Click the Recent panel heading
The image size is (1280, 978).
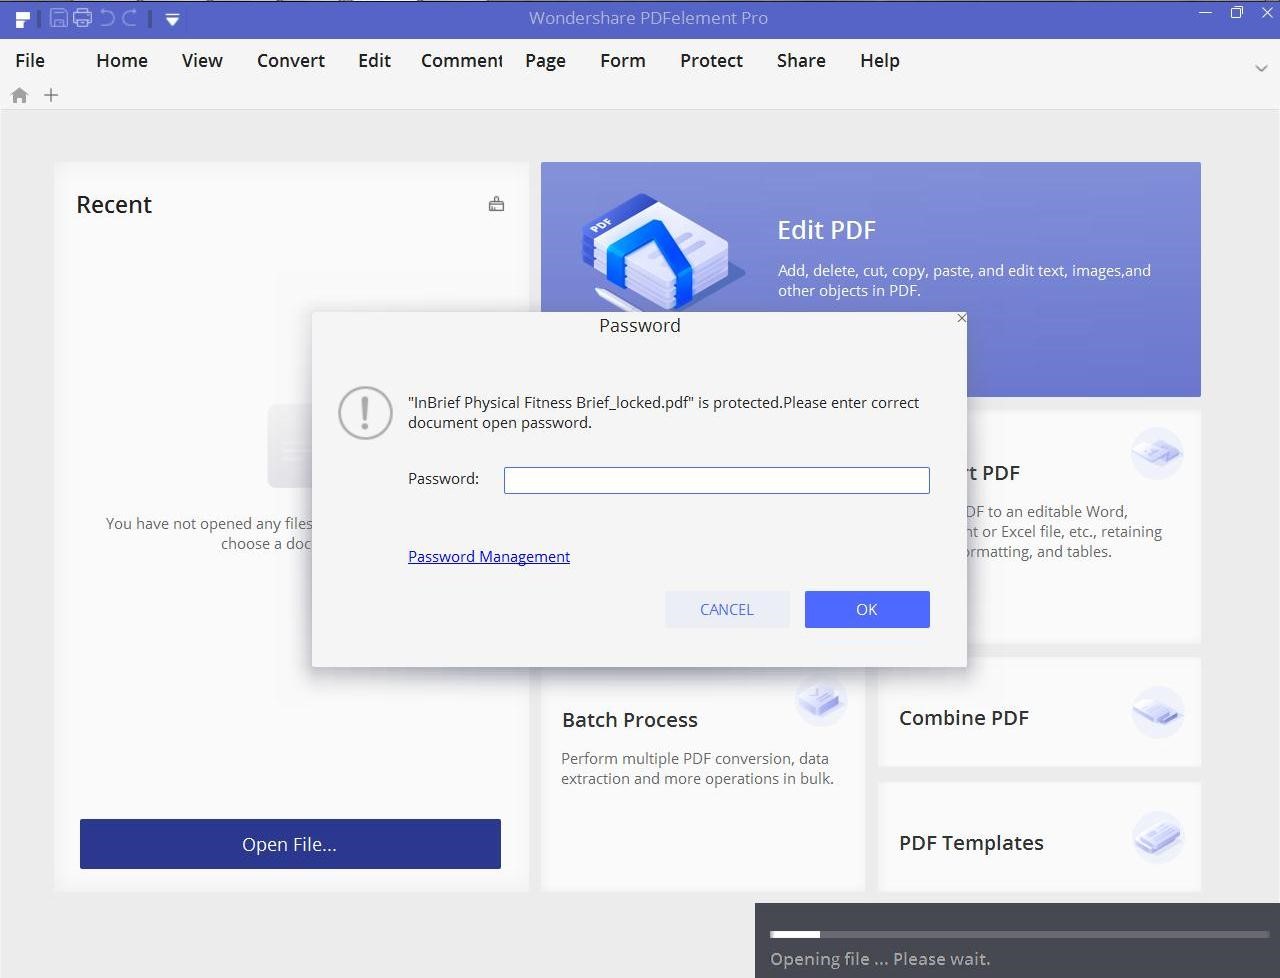click(x=114, y=204)
